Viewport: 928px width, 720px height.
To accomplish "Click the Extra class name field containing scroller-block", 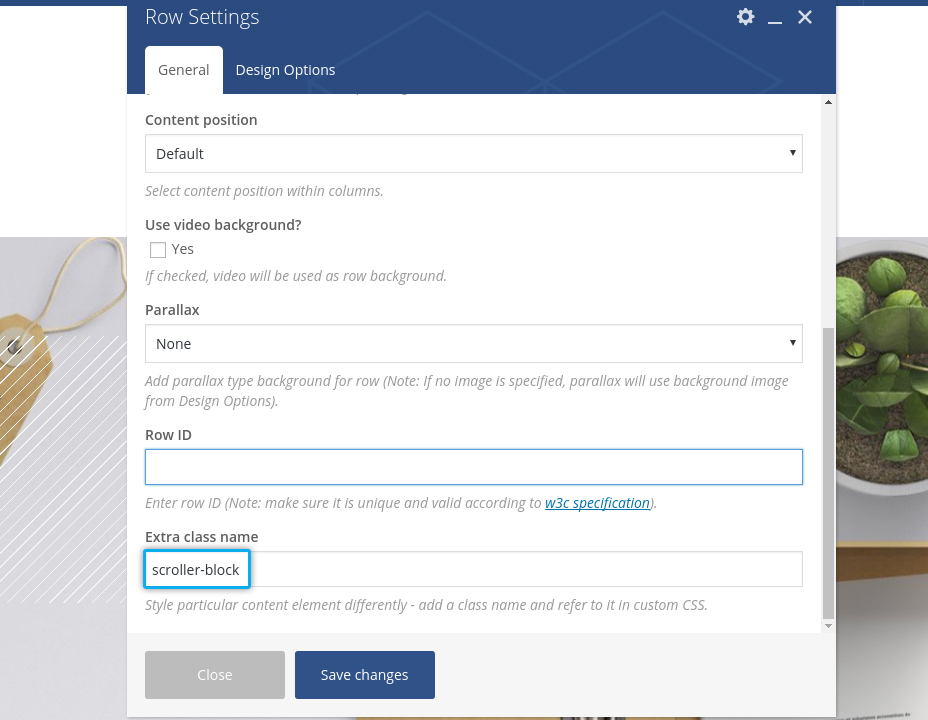I will 473,570.
